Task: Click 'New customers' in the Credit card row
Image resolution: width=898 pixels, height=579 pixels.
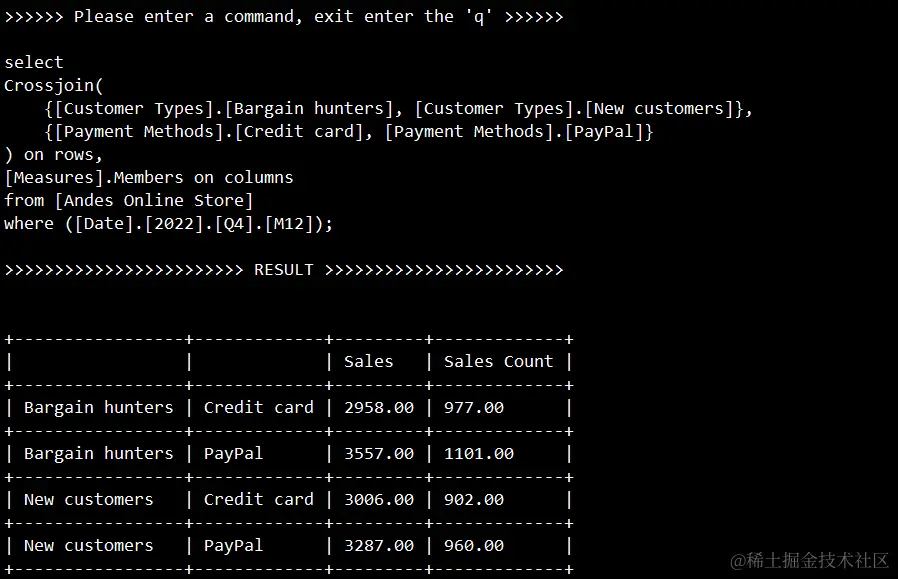Action: point(89,499)
